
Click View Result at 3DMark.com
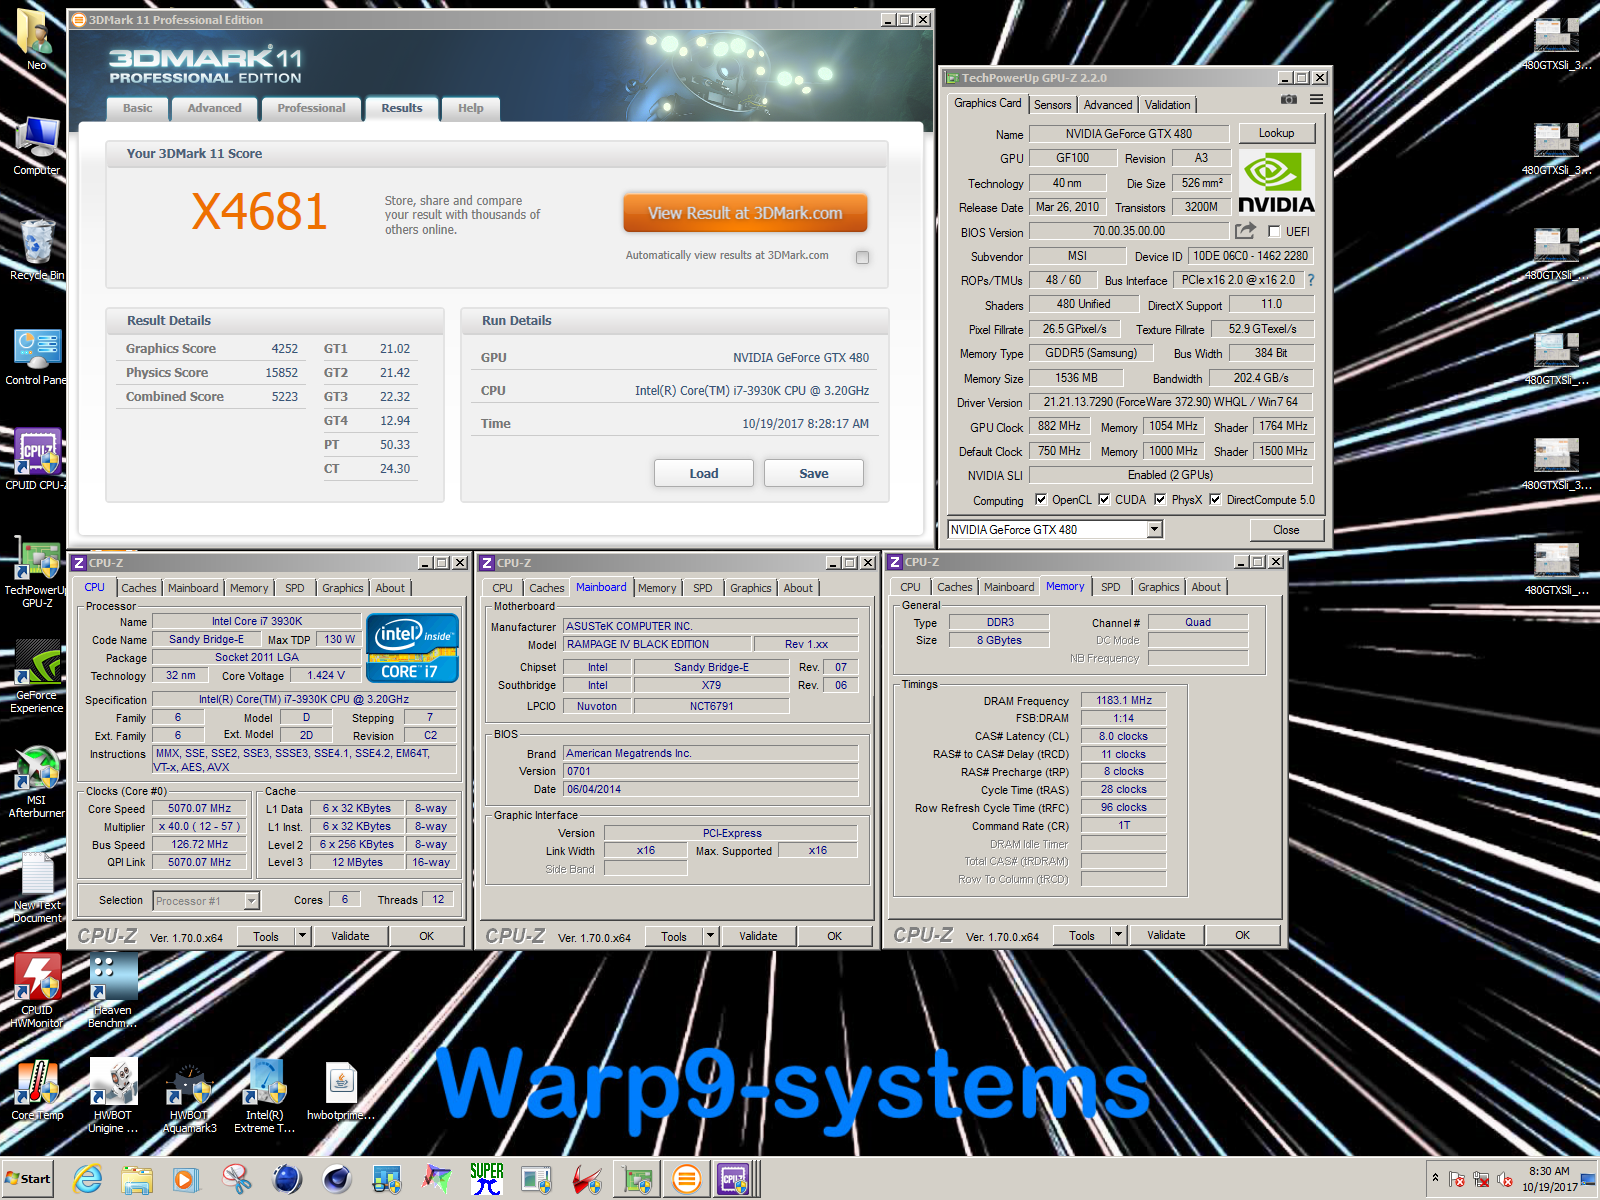[745, 213]
